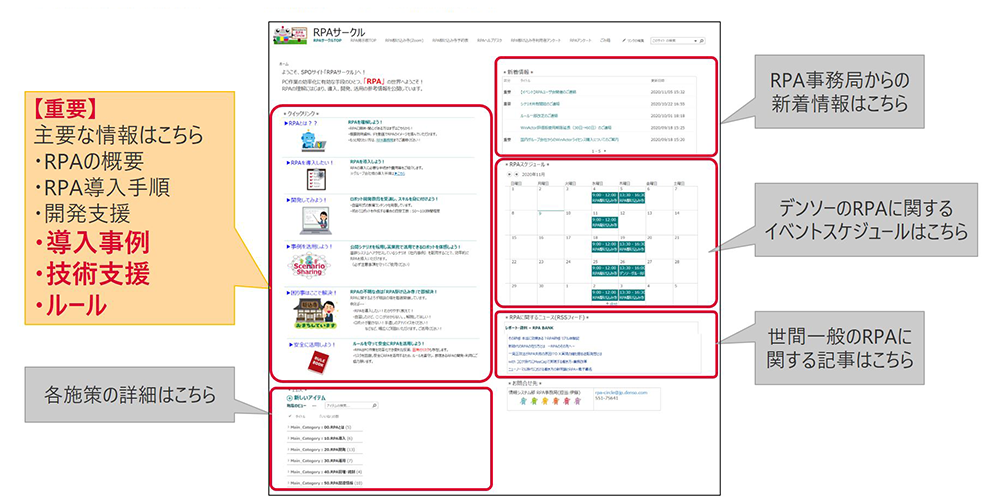Image resolution: width=1000 pixels, height=500 pixels.
Task: Click the site search magnifier icon
Action: click(702, 40)
